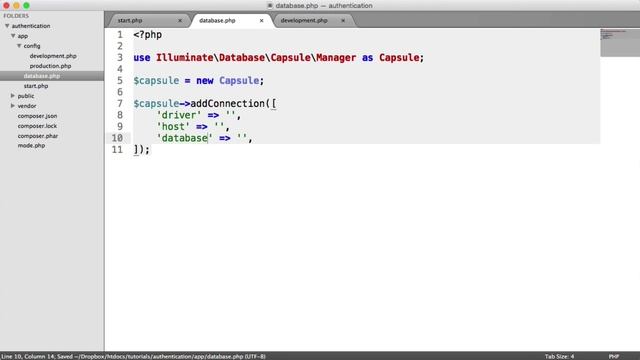Click the FOLDERS sidebar heading
This screenshot has height=360, width=640.
pyautogui.click(x=16, y=16)
